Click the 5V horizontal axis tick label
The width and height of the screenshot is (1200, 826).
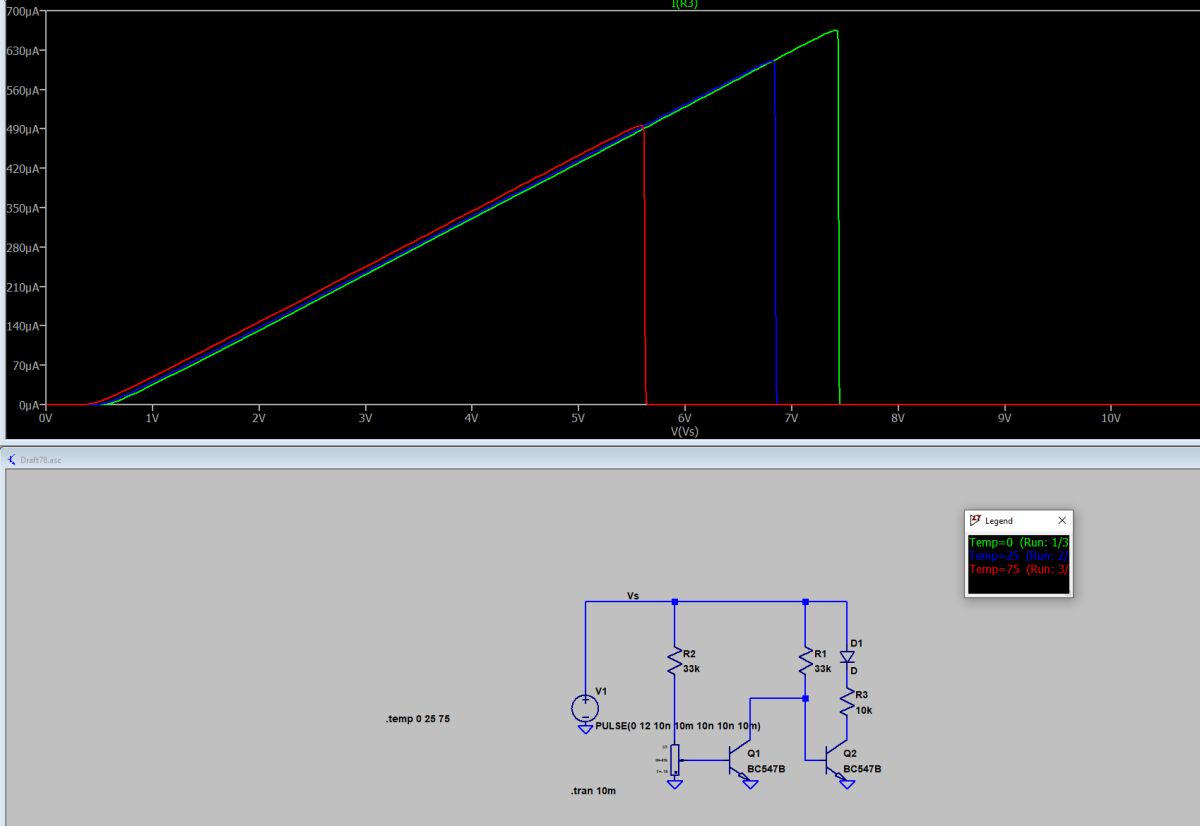point(578,419)
